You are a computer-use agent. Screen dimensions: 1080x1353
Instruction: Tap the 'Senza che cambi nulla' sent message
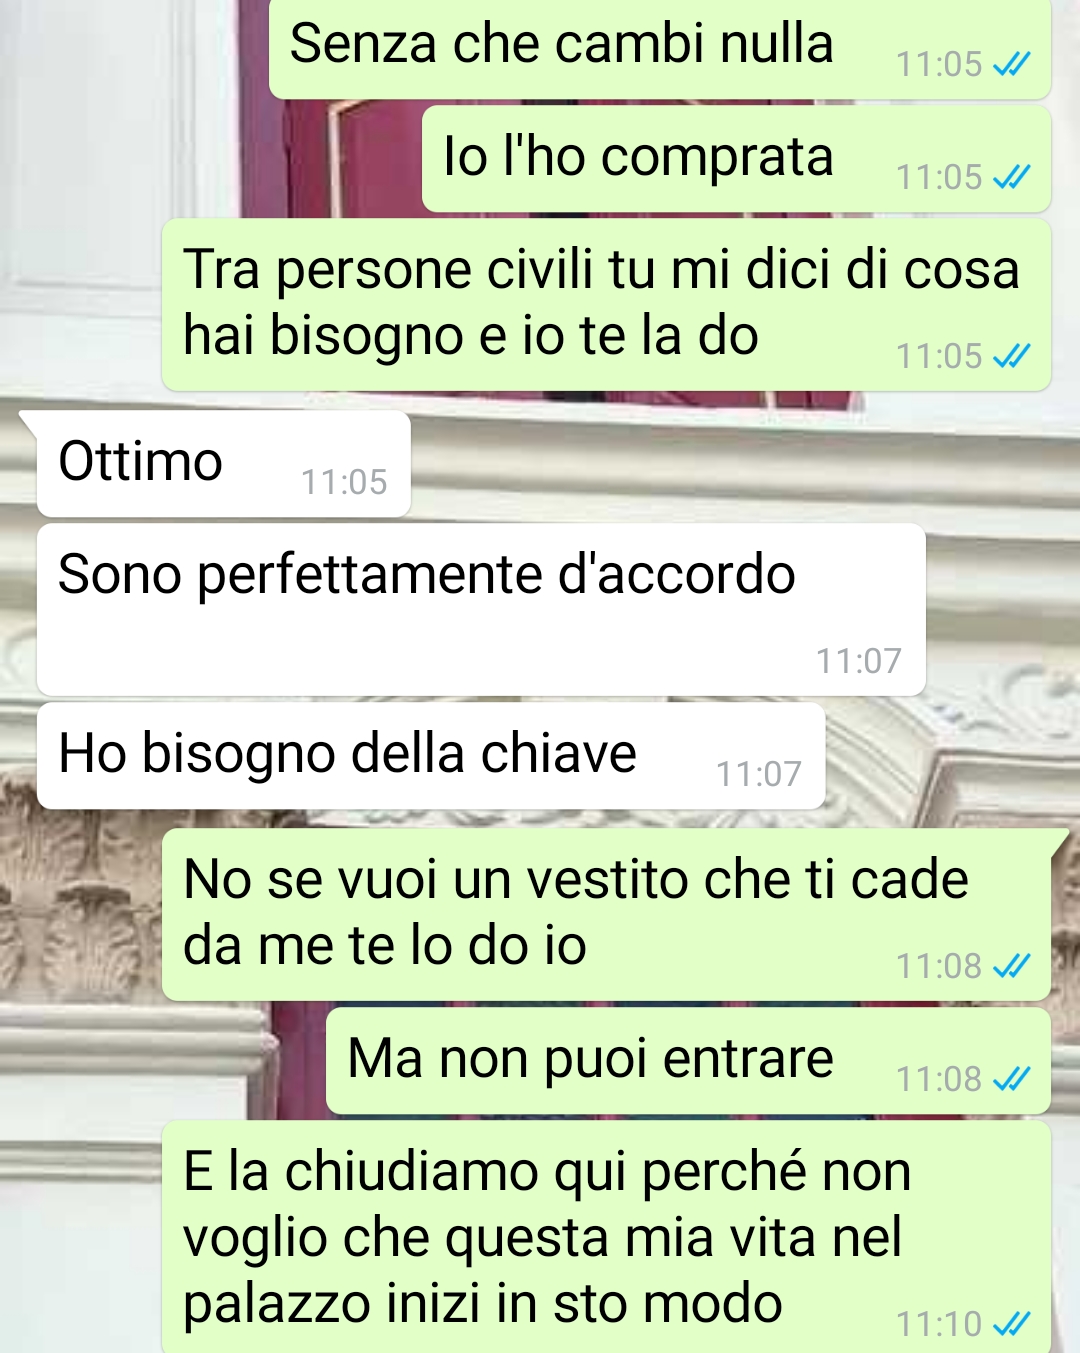[x=660, y=48]
